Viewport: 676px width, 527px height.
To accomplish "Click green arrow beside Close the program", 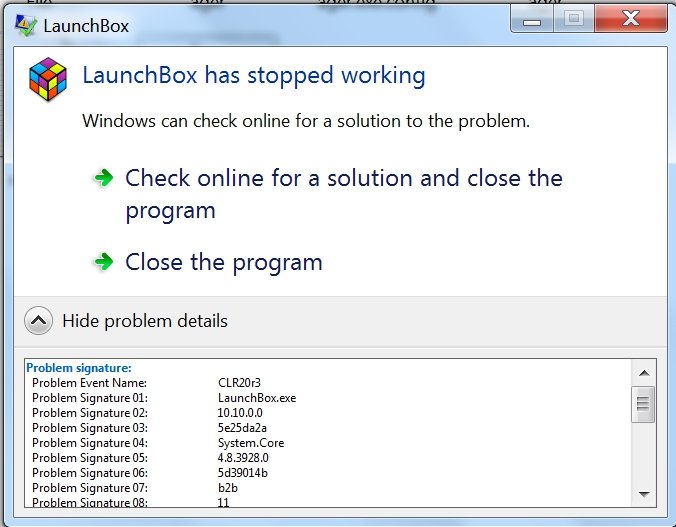I will (103, 261).
